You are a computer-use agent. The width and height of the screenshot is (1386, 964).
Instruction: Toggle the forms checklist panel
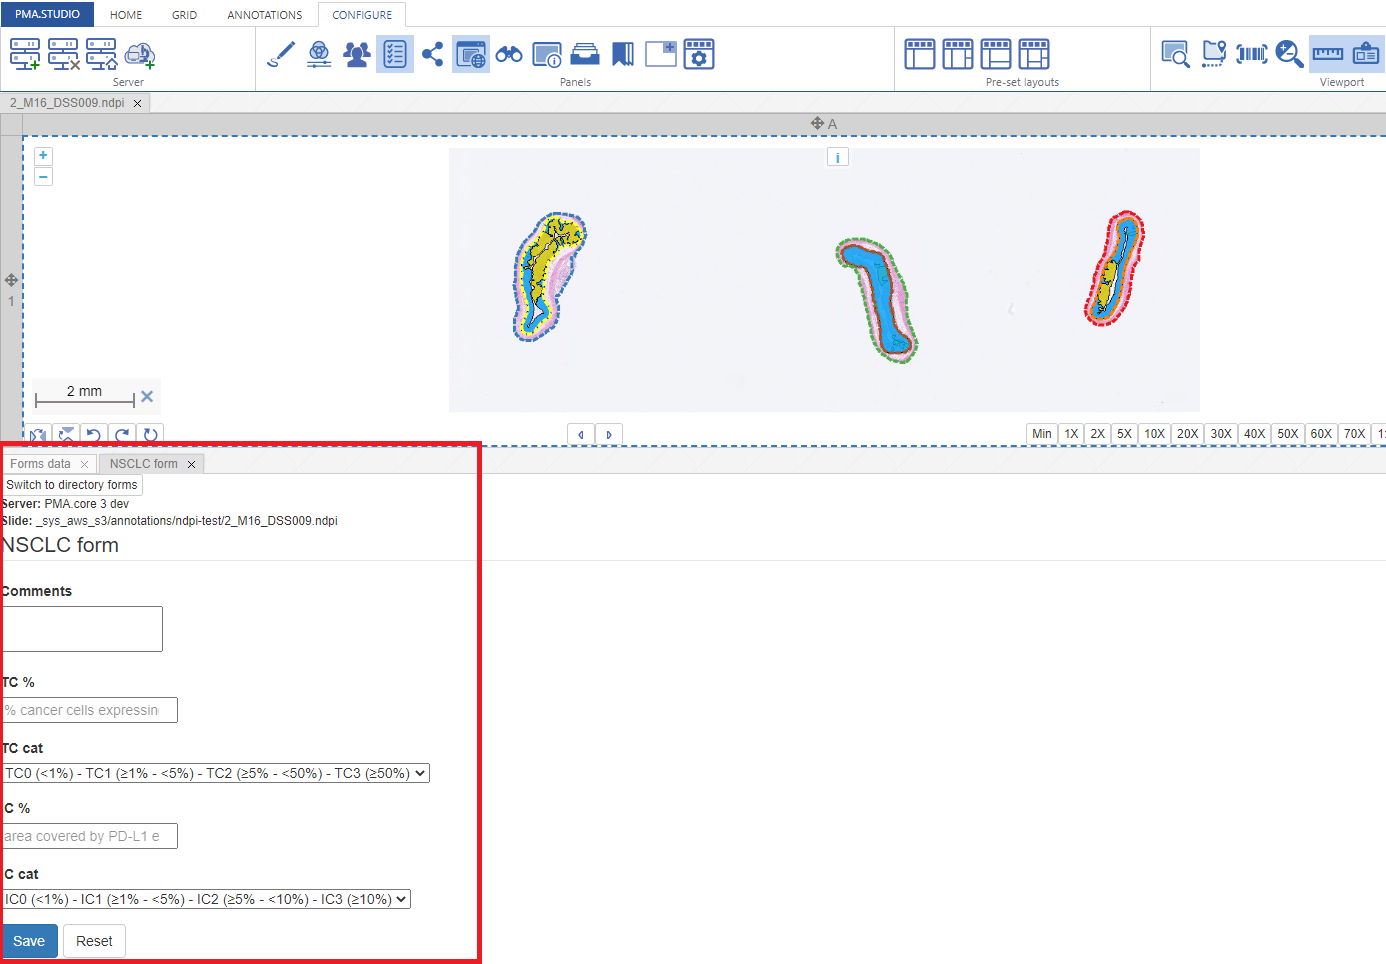[x=395, y=54]
